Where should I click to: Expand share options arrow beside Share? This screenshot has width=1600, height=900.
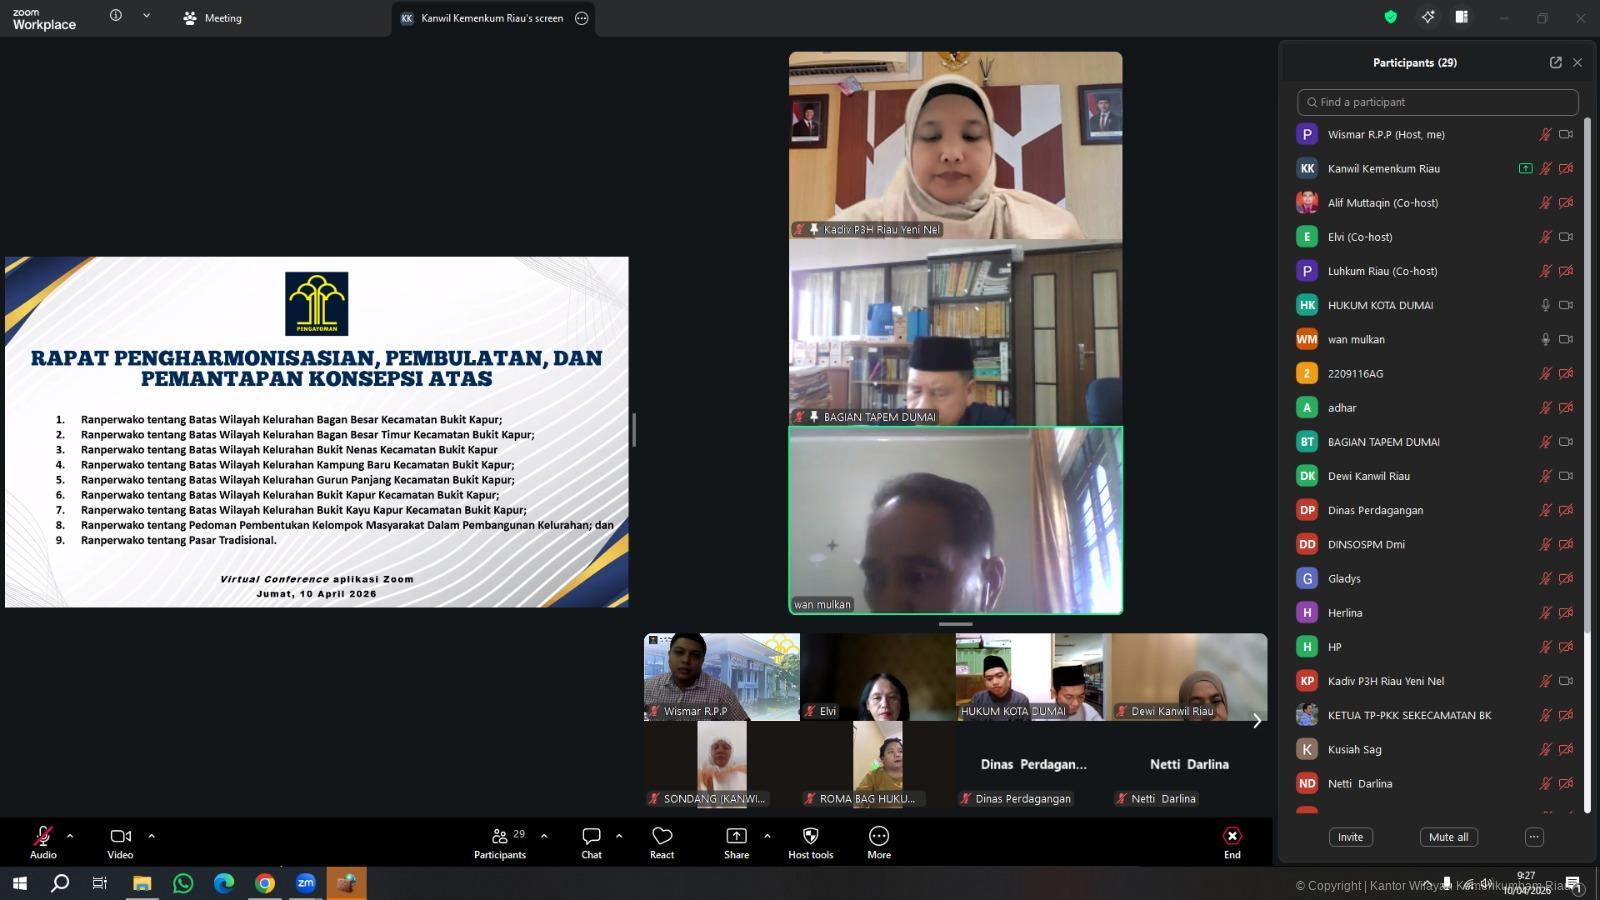(x=767, y=835)
